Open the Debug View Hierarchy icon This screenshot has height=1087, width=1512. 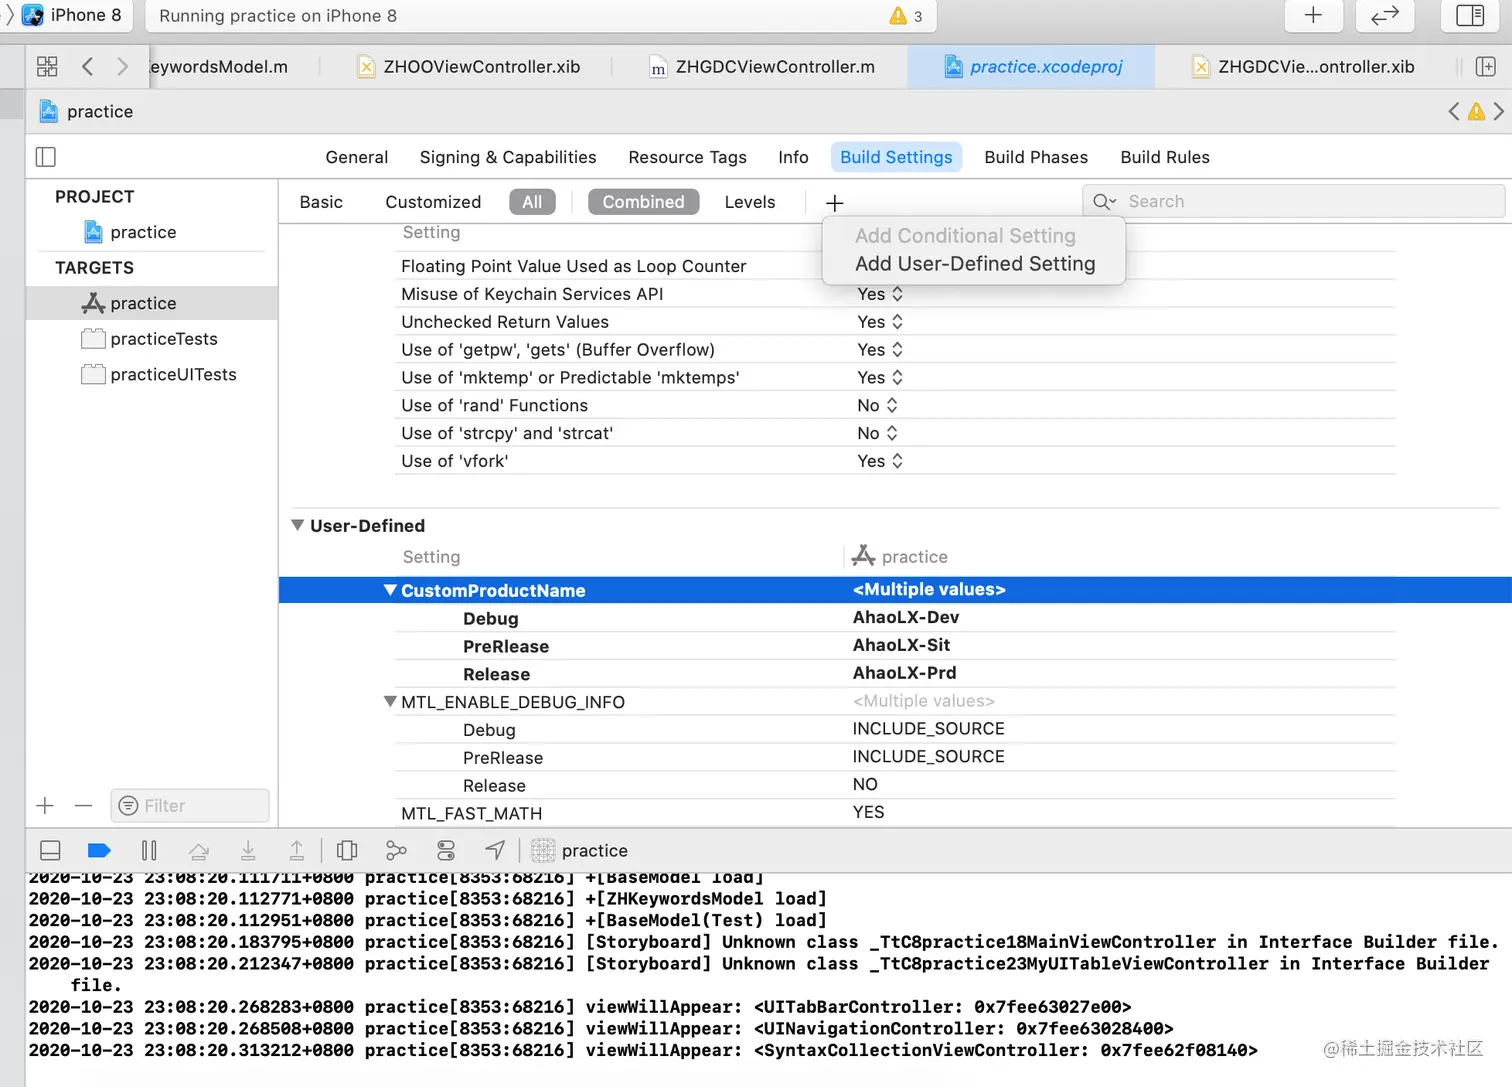(x=347, y=851)
